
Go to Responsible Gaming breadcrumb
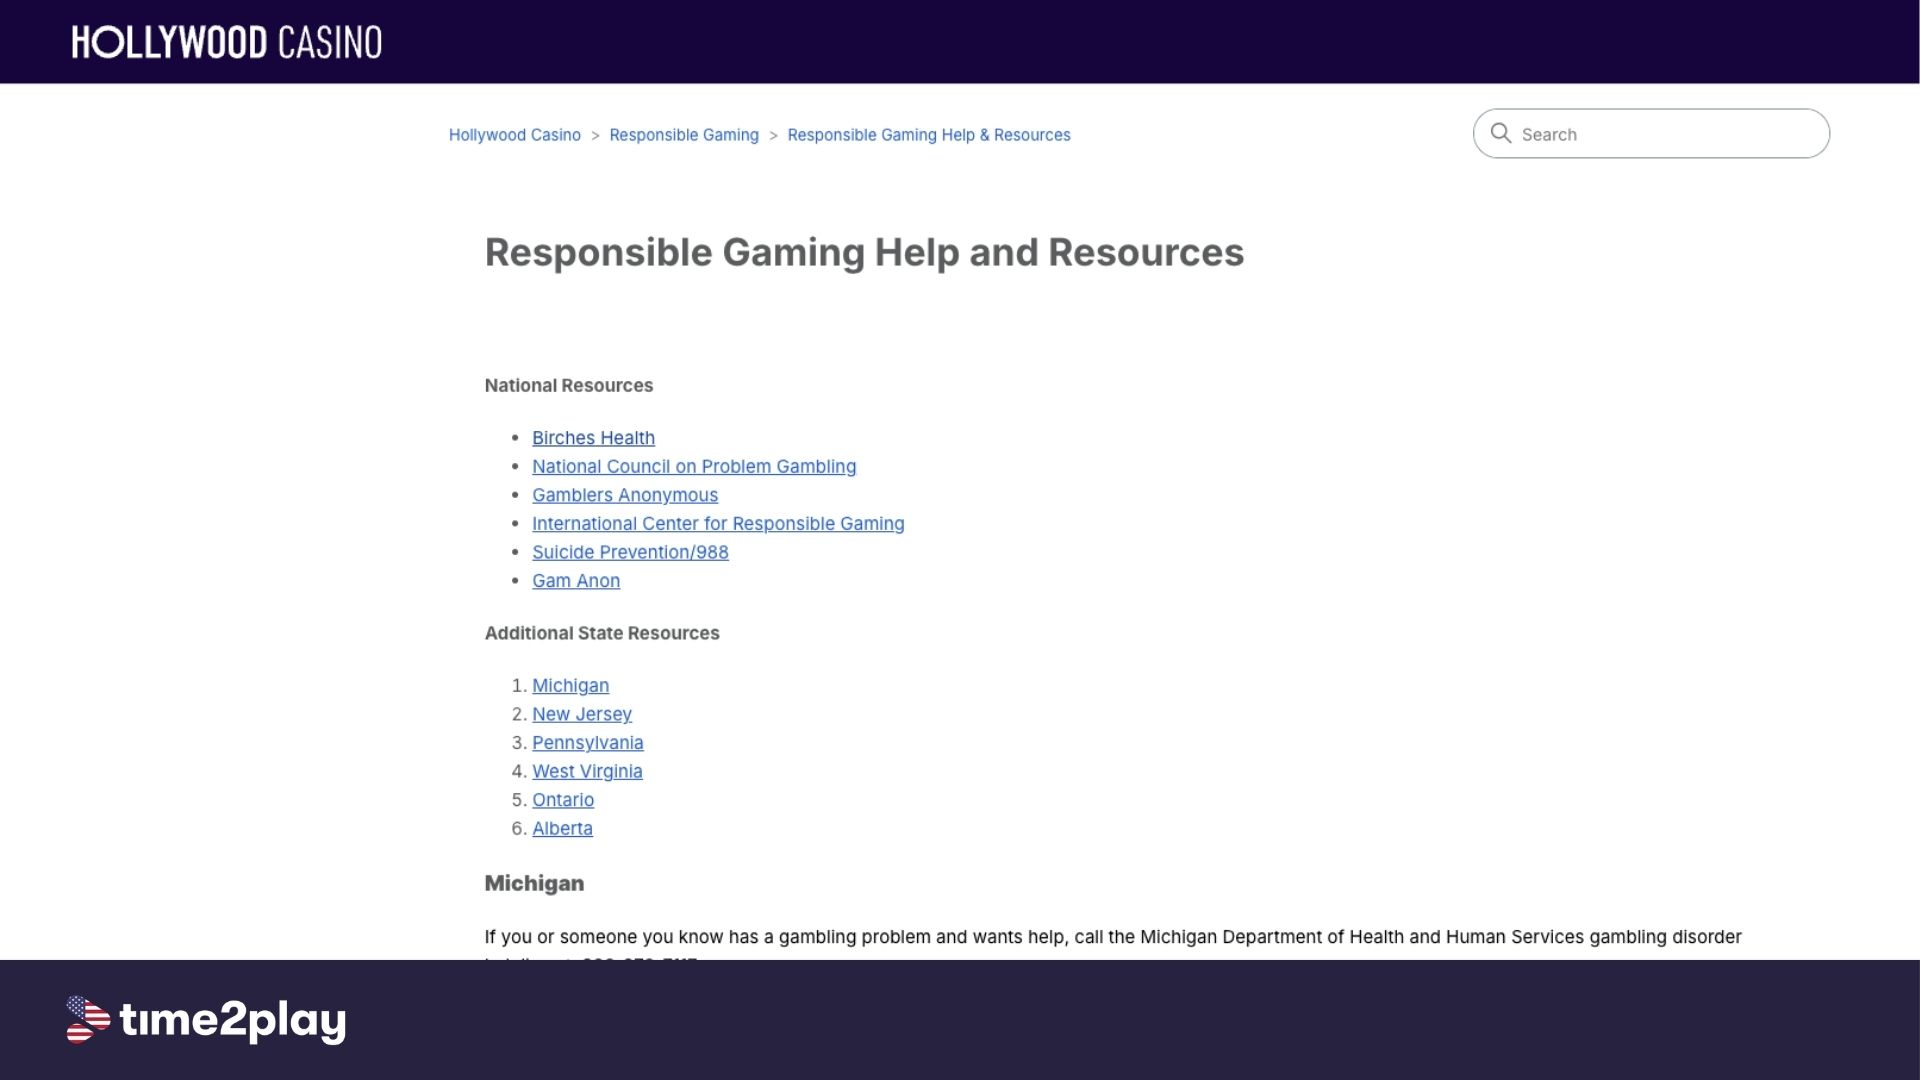pos(684,135)
